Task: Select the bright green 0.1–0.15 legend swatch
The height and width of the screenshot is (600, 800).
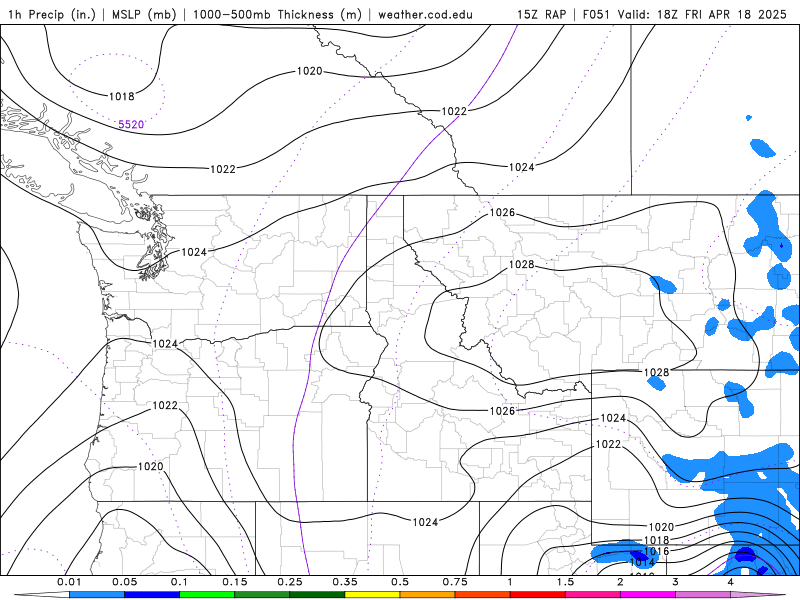Action: coord(207,595)
